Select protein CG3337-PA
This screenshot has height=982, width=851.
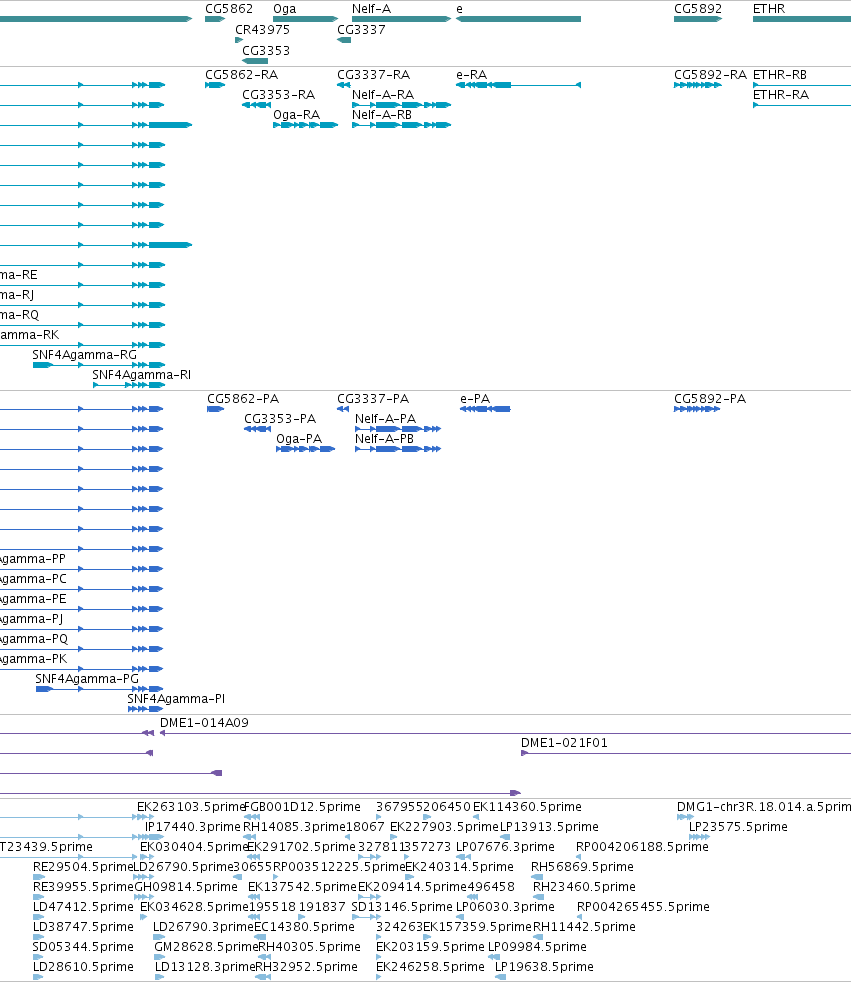373,399
